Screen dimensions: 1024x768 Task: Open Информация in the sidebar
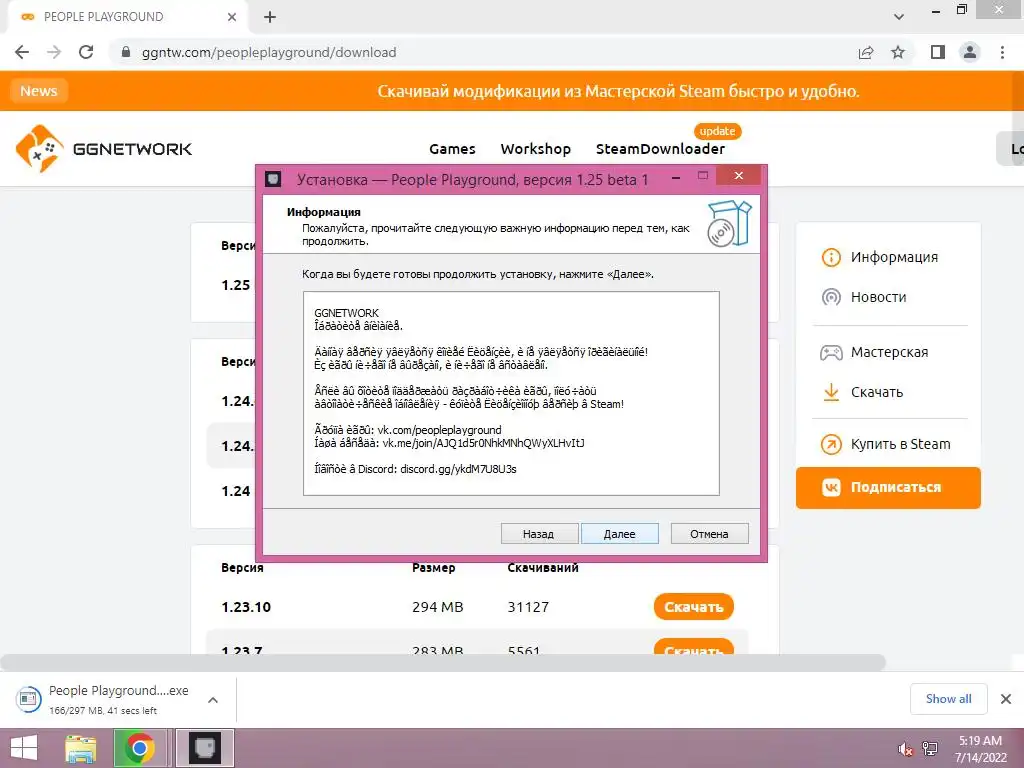894,257
